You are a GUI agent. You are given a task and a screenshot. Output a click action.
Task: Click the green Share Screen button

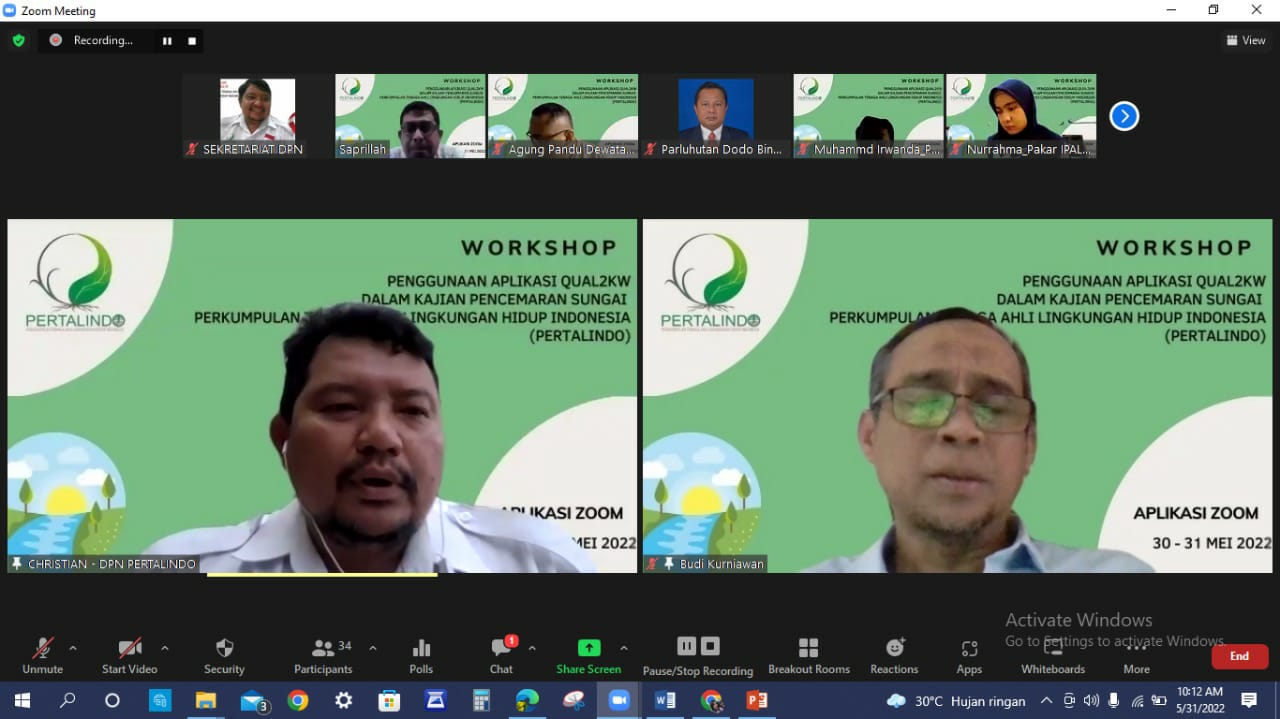click(x=589, y=655)
